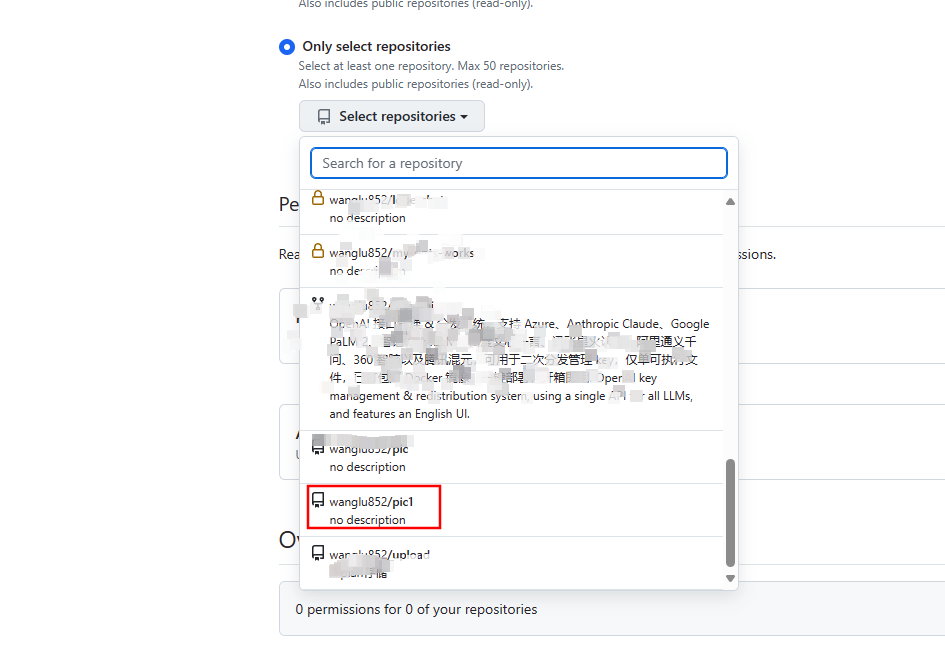Select the 'Only select repositories' radio button
Viewport: 945px width, 647px height.
(287, 47)
